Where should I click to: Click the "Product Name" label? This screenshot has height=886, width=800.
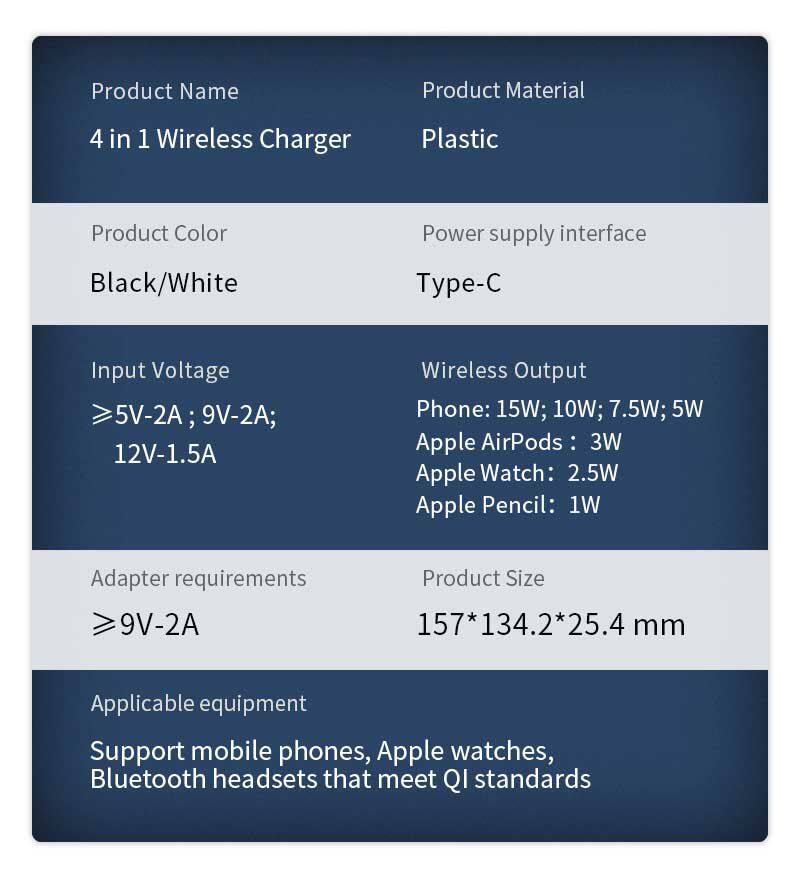165,91
